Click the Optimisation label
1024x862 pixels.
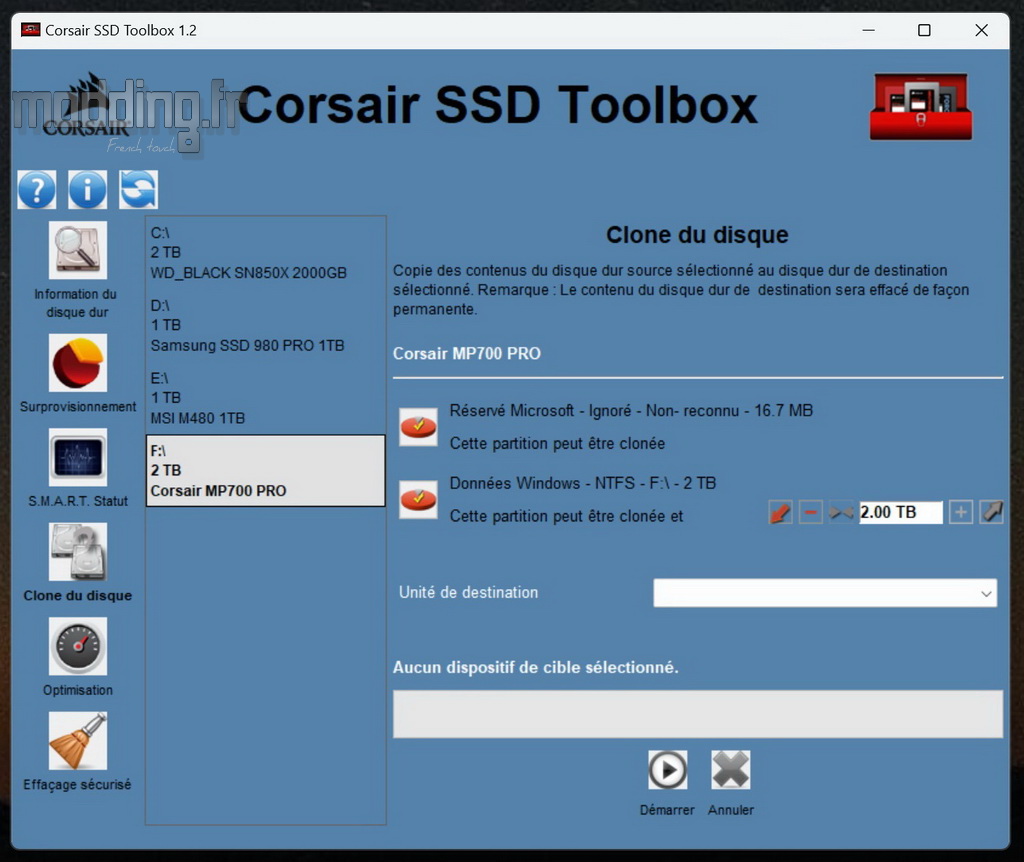point(78,690)
